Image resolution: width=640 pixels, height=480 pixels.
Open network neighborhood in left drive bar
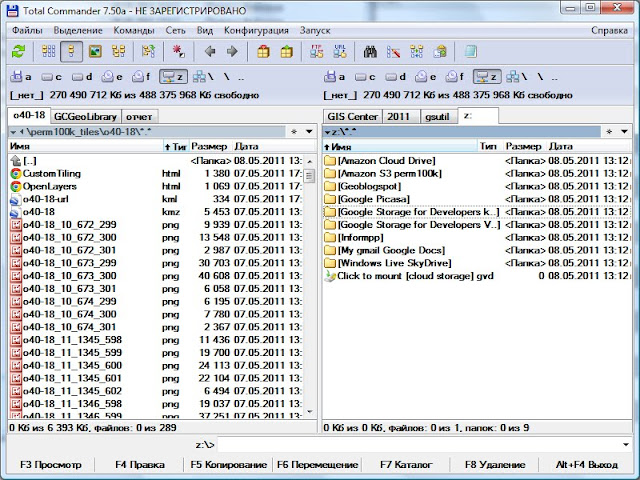[203, 77]
